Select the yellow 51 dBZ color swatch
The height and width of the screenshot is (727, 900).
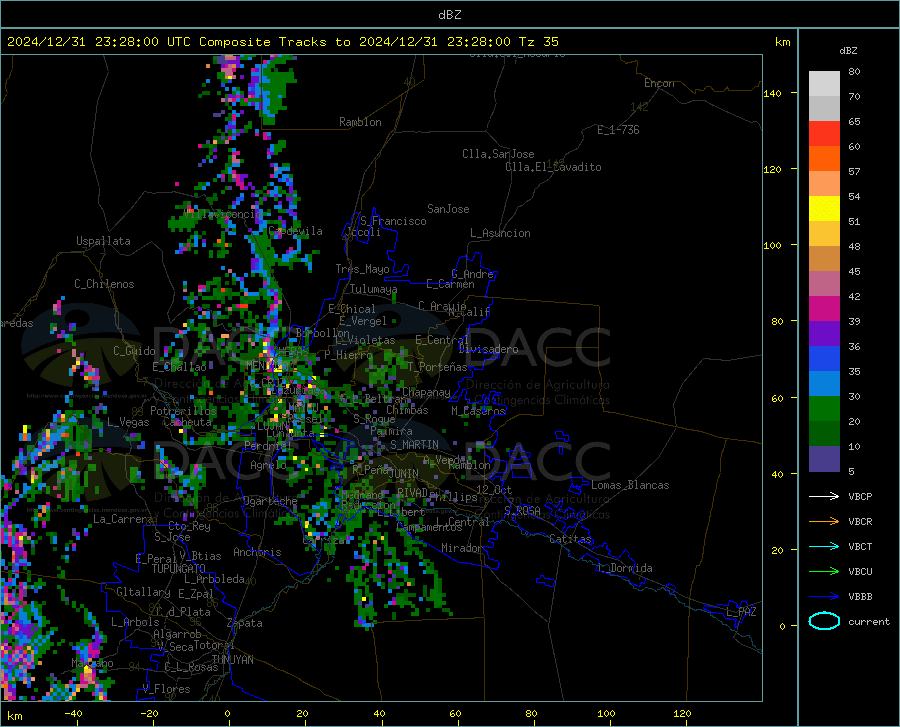[824, 209]
